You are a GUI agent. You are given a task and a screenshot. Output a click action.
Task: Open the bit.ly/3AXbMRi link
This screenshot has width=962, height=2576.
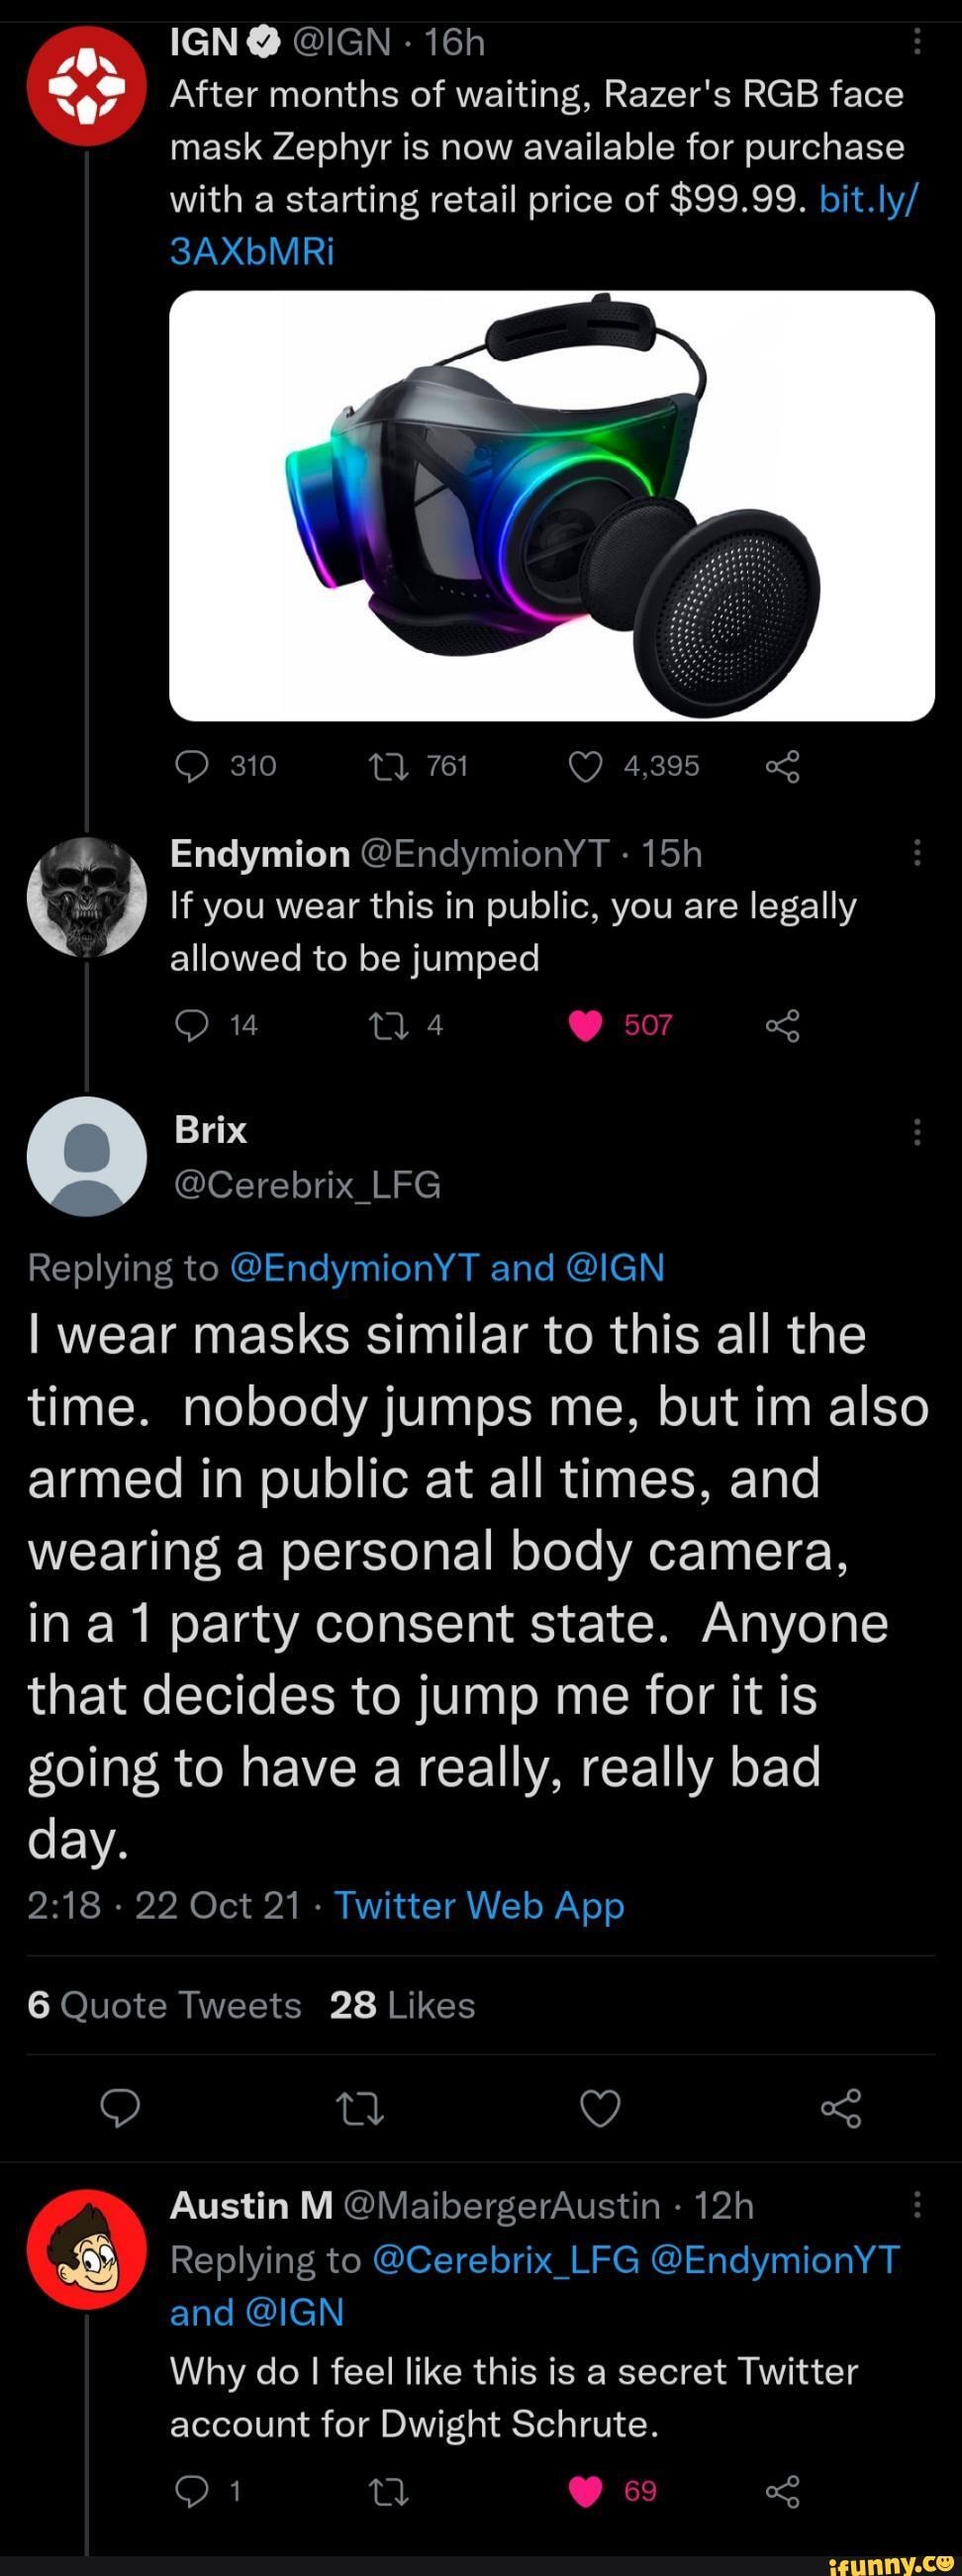pos(544,225)
